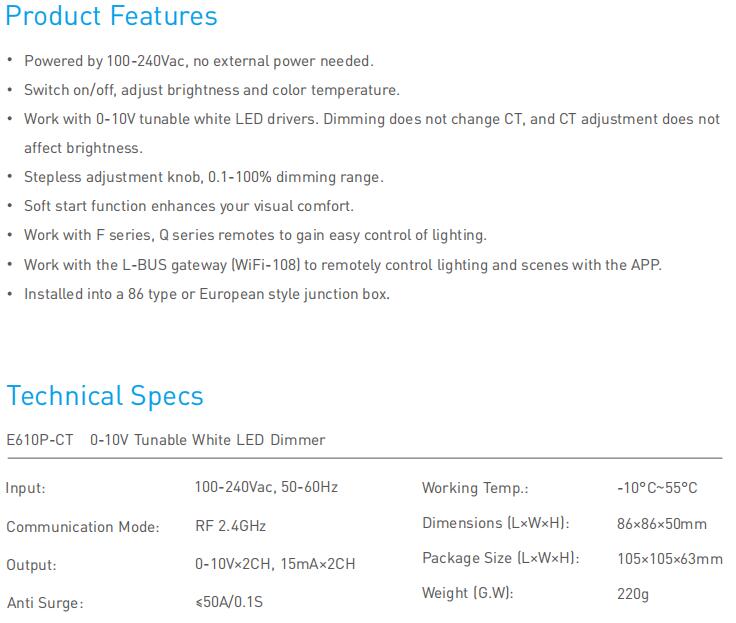Click the 220g weight value
Viewport: 736px width, 623px height.
(633, 594)
